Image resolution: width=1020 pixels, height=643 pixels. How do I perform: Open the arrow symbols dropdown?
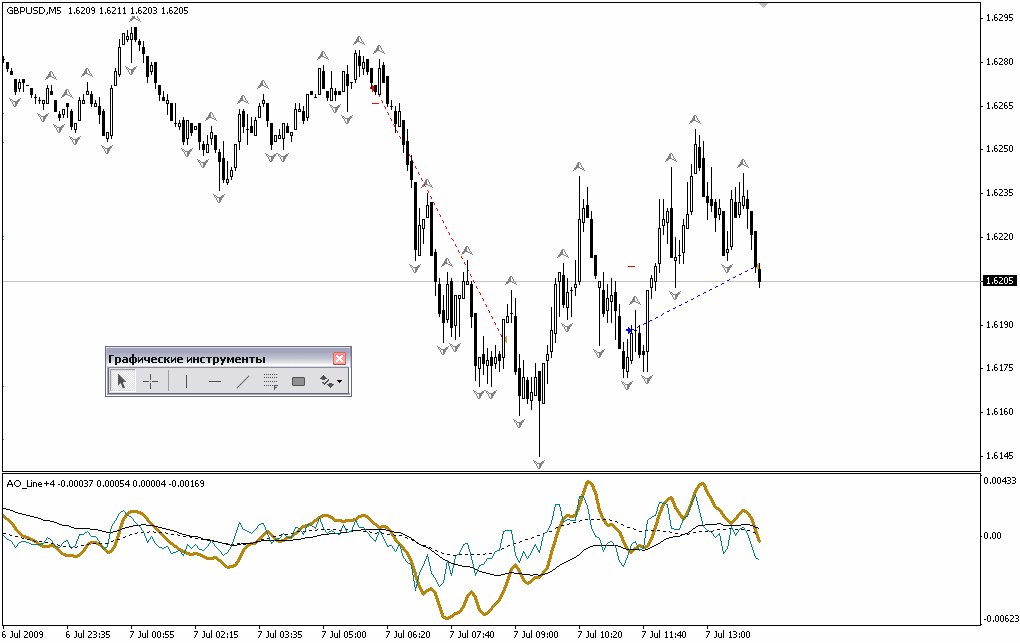point(330,381)
